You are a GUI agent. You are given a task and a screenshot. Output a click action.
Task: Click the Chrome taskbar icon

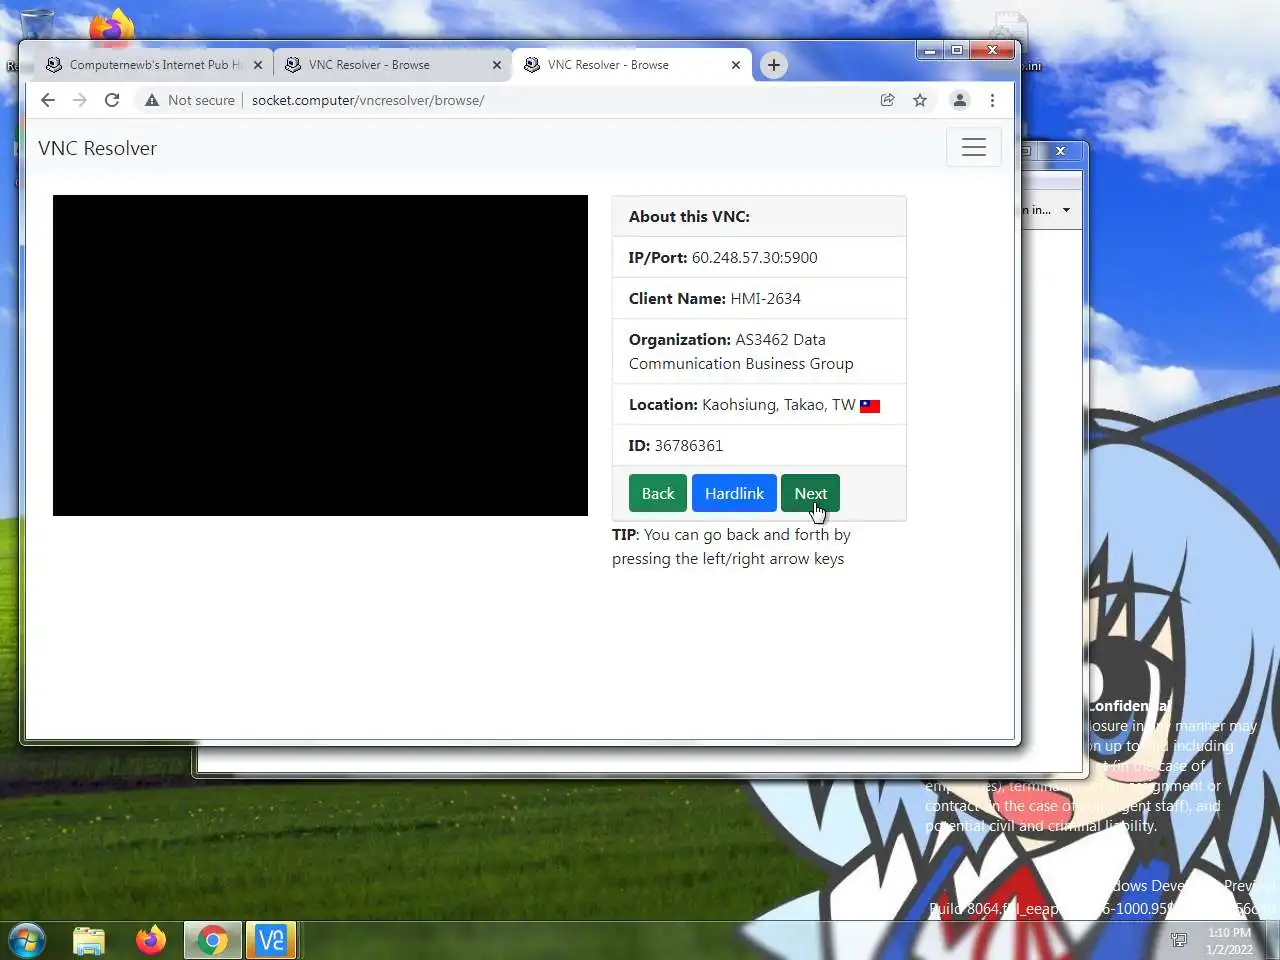[x=212, y=940]
